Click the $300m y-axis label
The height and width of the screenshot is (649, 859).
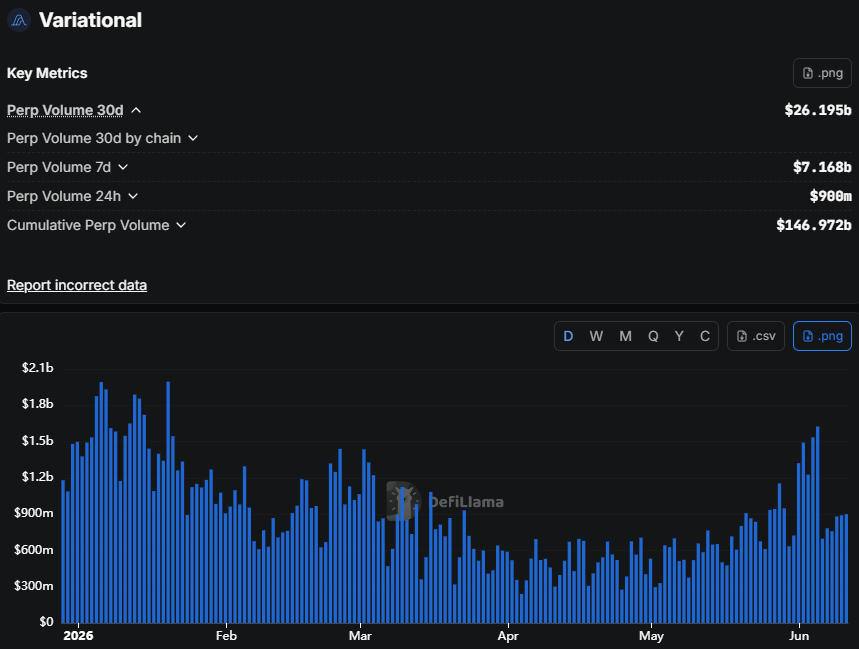pyautogui.click(x=33, y=585)
